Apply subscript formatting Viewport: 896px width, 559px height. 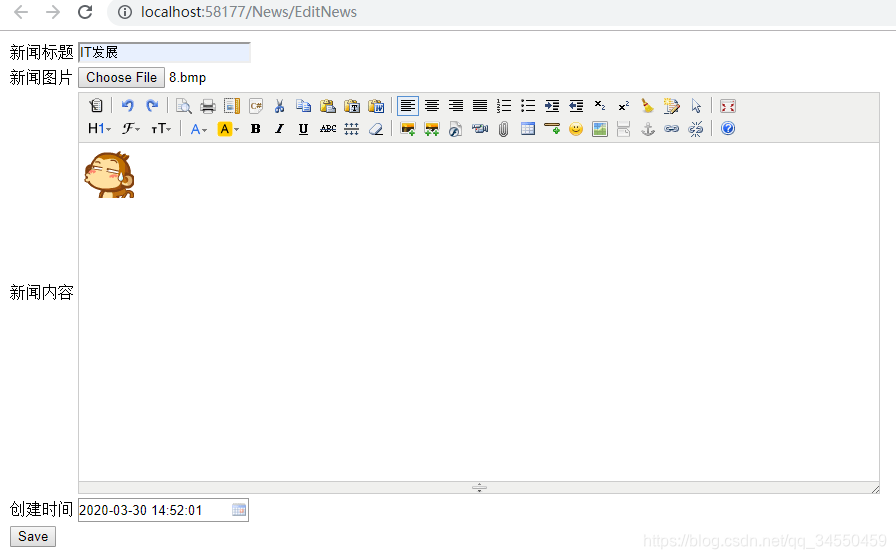click(x=599, y=106)
